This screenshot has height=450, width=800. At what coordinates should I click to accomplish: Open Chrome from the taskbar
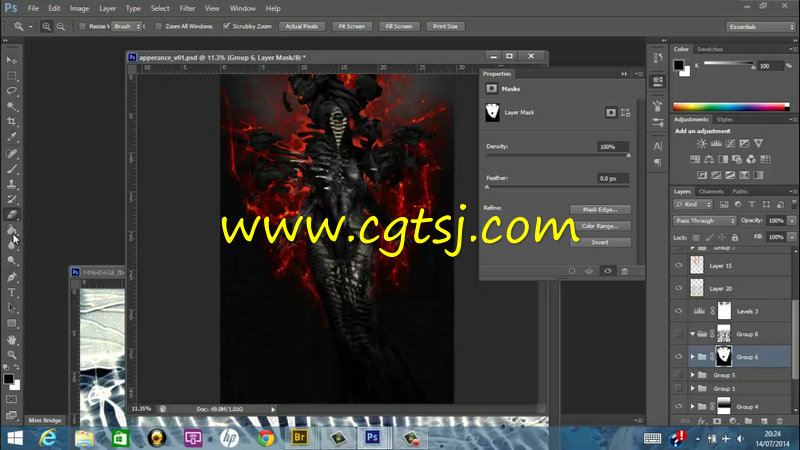coord(265,437)
